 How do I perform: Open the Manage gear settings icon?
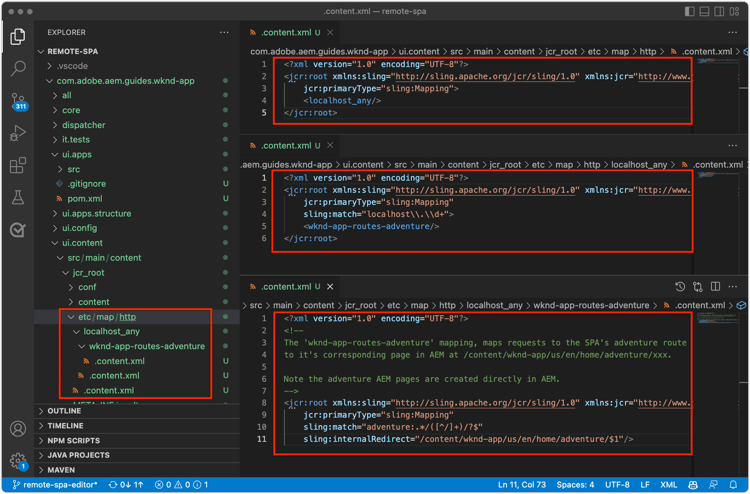[x=18, y=461]
